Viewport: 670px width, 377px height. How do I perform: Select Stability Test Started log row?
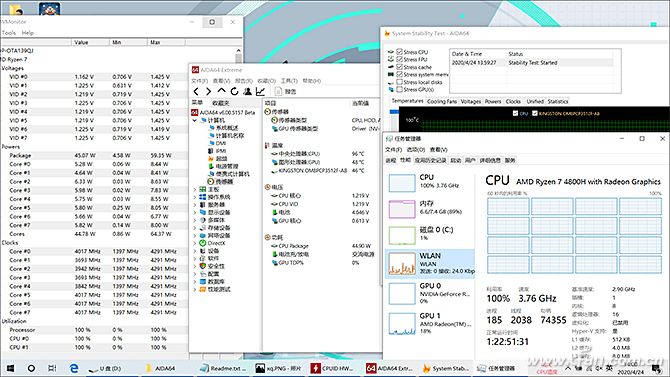pos(532,62)
